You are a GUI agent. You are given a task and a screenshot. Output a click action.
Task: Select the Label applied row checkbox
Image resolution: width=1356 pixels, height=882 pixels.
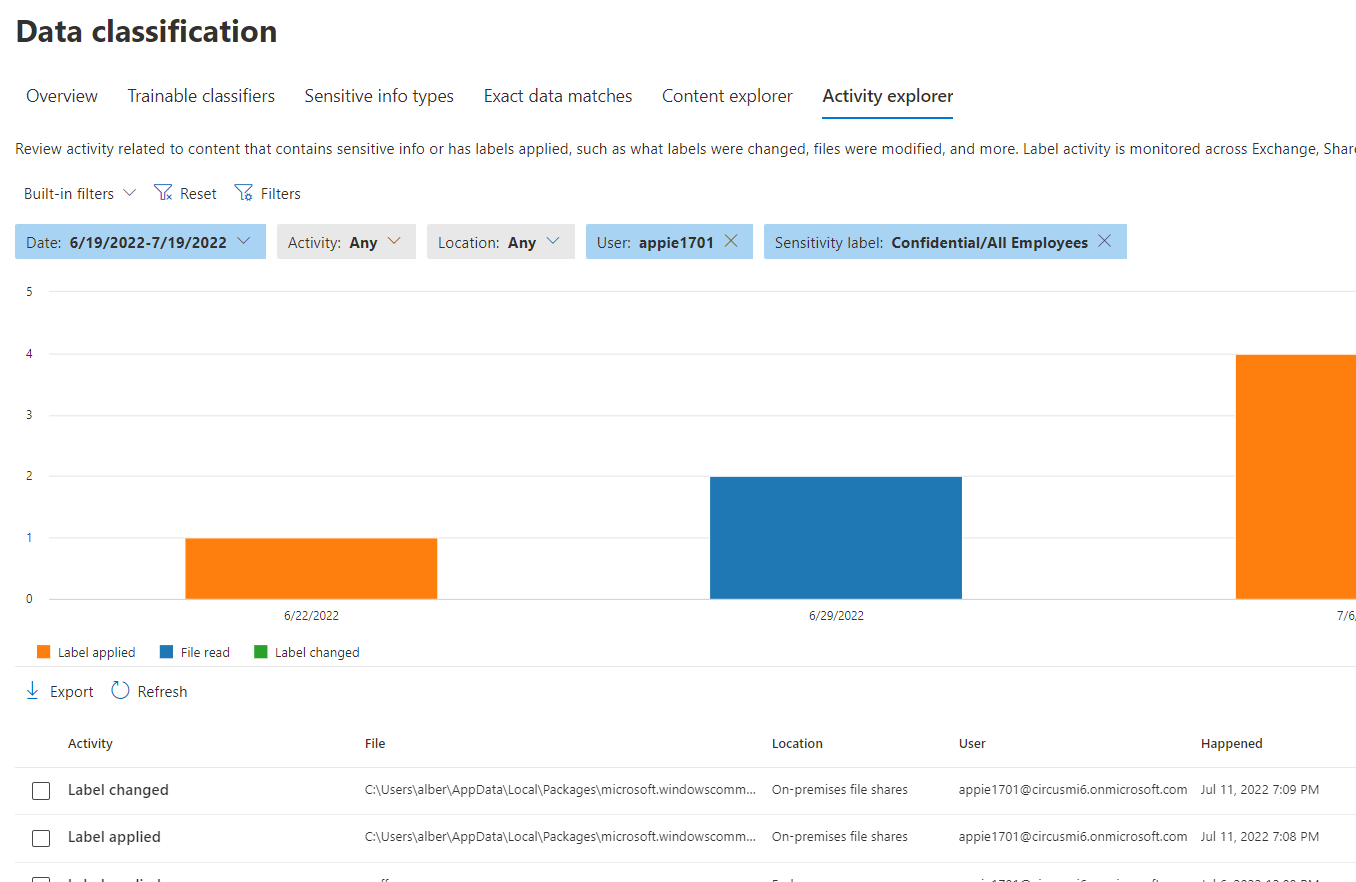(41, 837)
